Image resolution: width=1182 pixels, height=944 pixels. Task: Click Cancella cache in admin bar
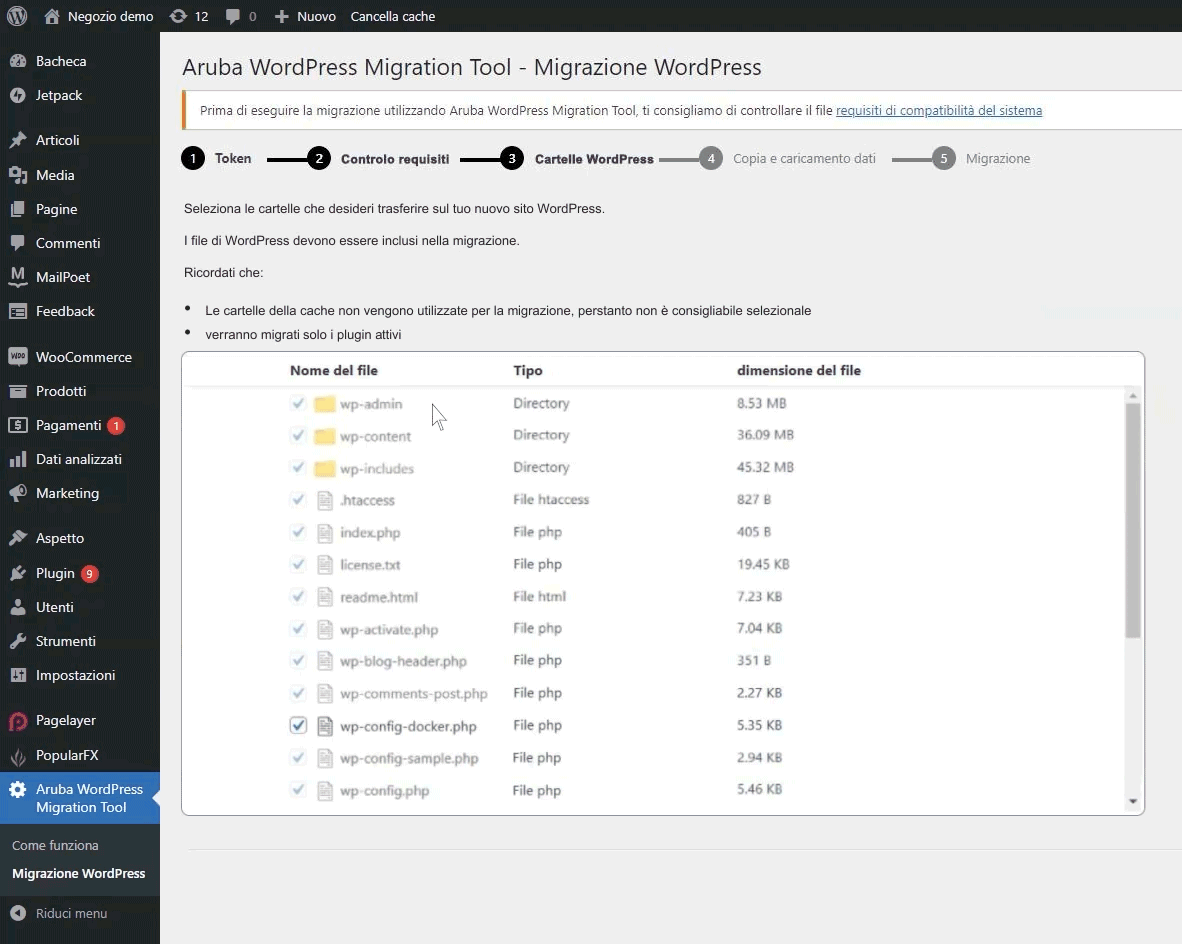392,16
